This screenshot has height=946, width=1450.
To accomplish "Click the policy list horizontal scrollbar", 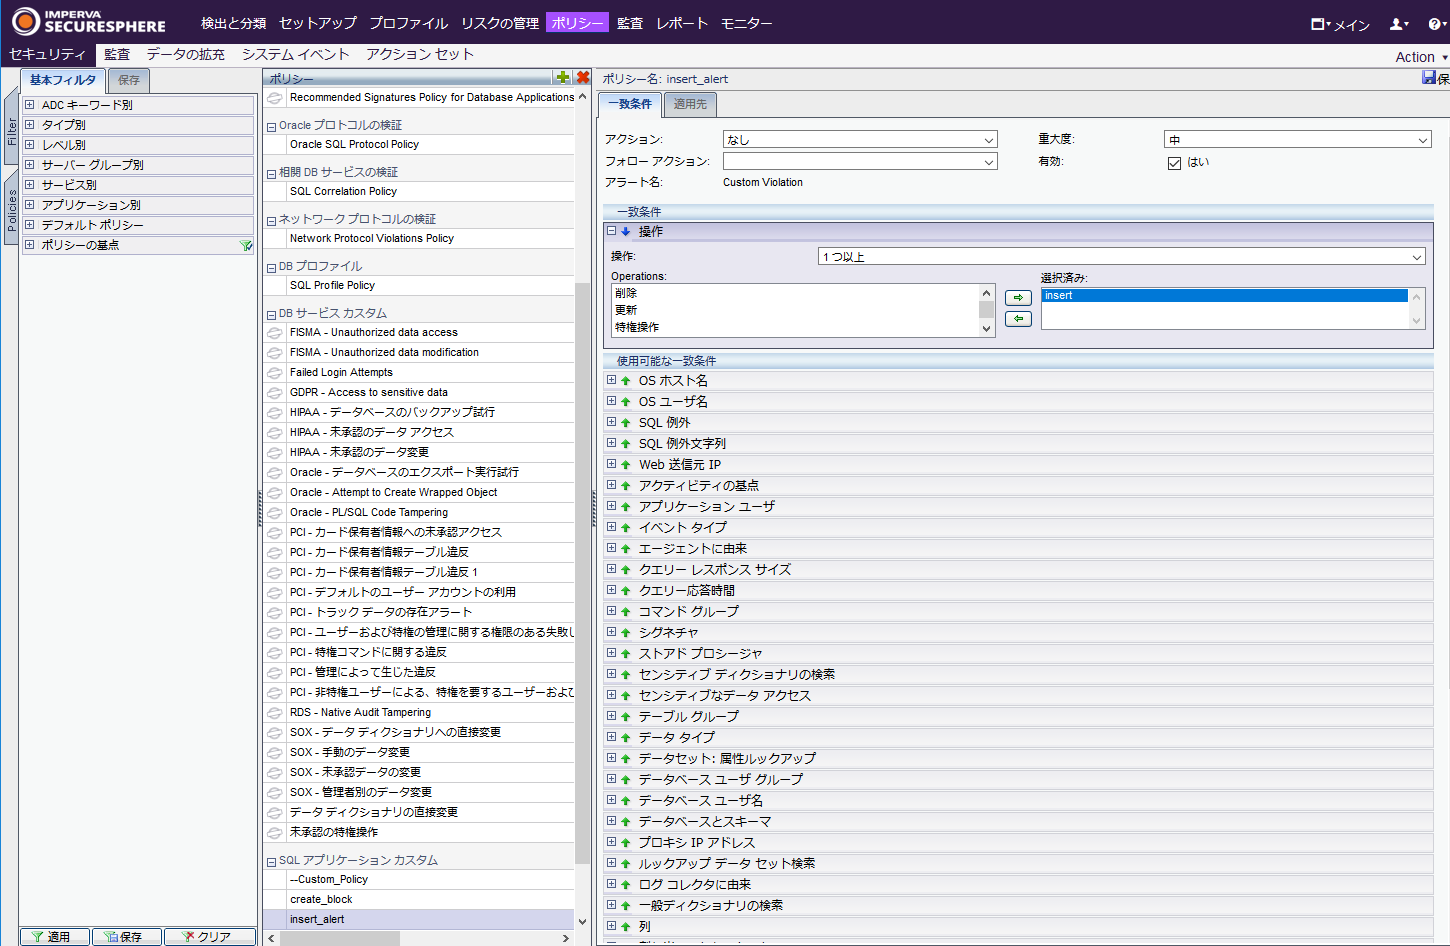I will click(x=418, y=938).
